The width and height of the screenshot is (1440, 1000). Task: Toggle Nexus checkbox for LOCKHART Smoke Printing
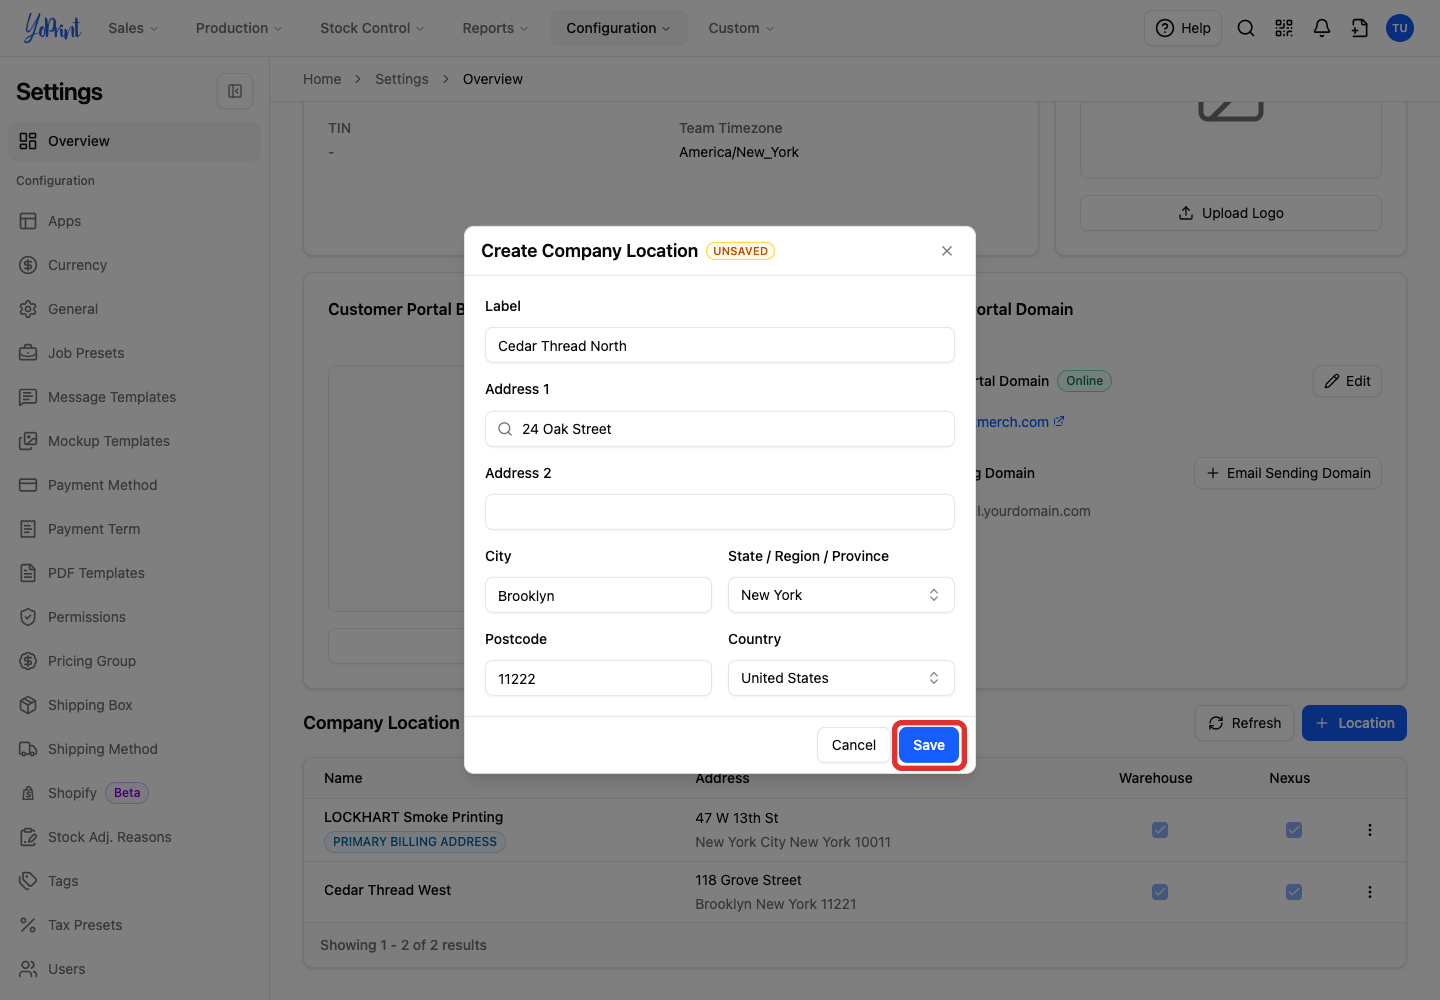coord(1294,830)
